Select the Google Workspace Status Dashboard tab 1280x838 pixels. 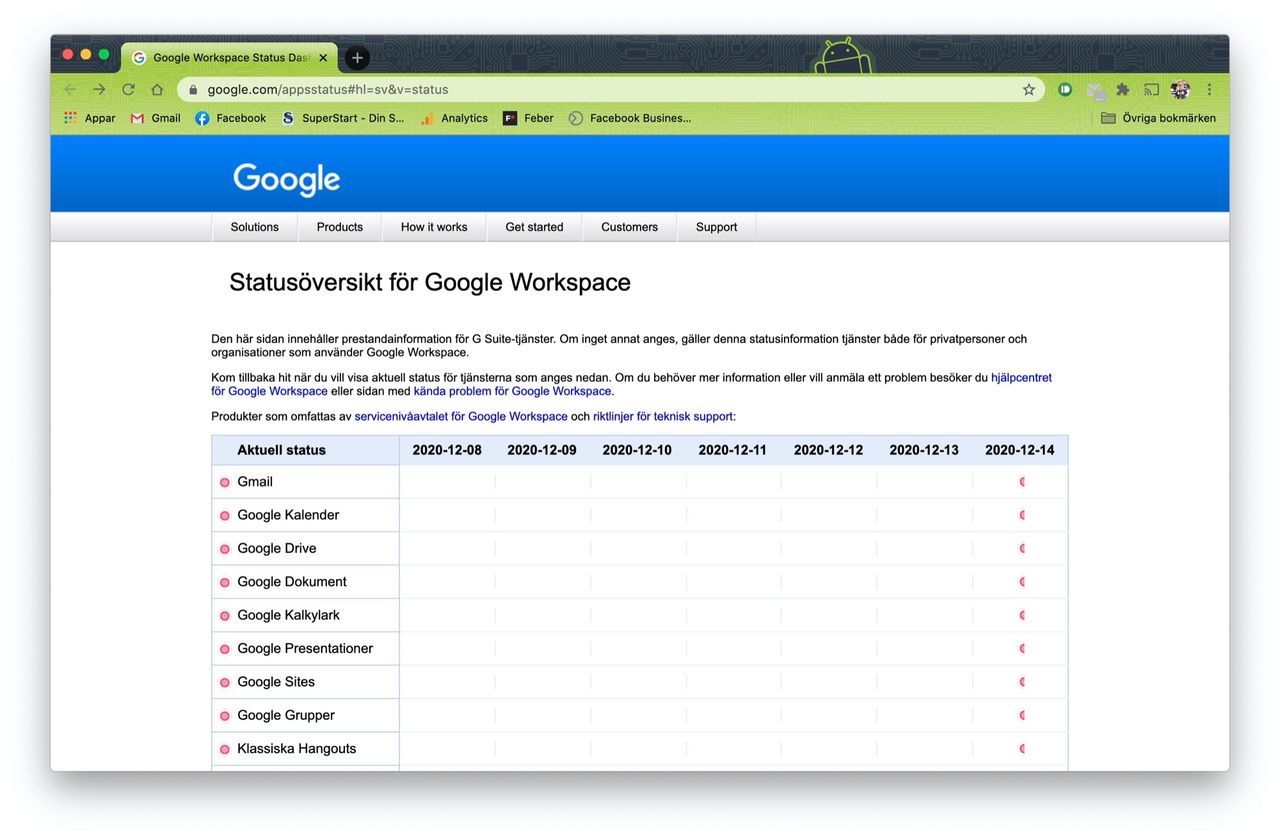(x=229, y=58)
